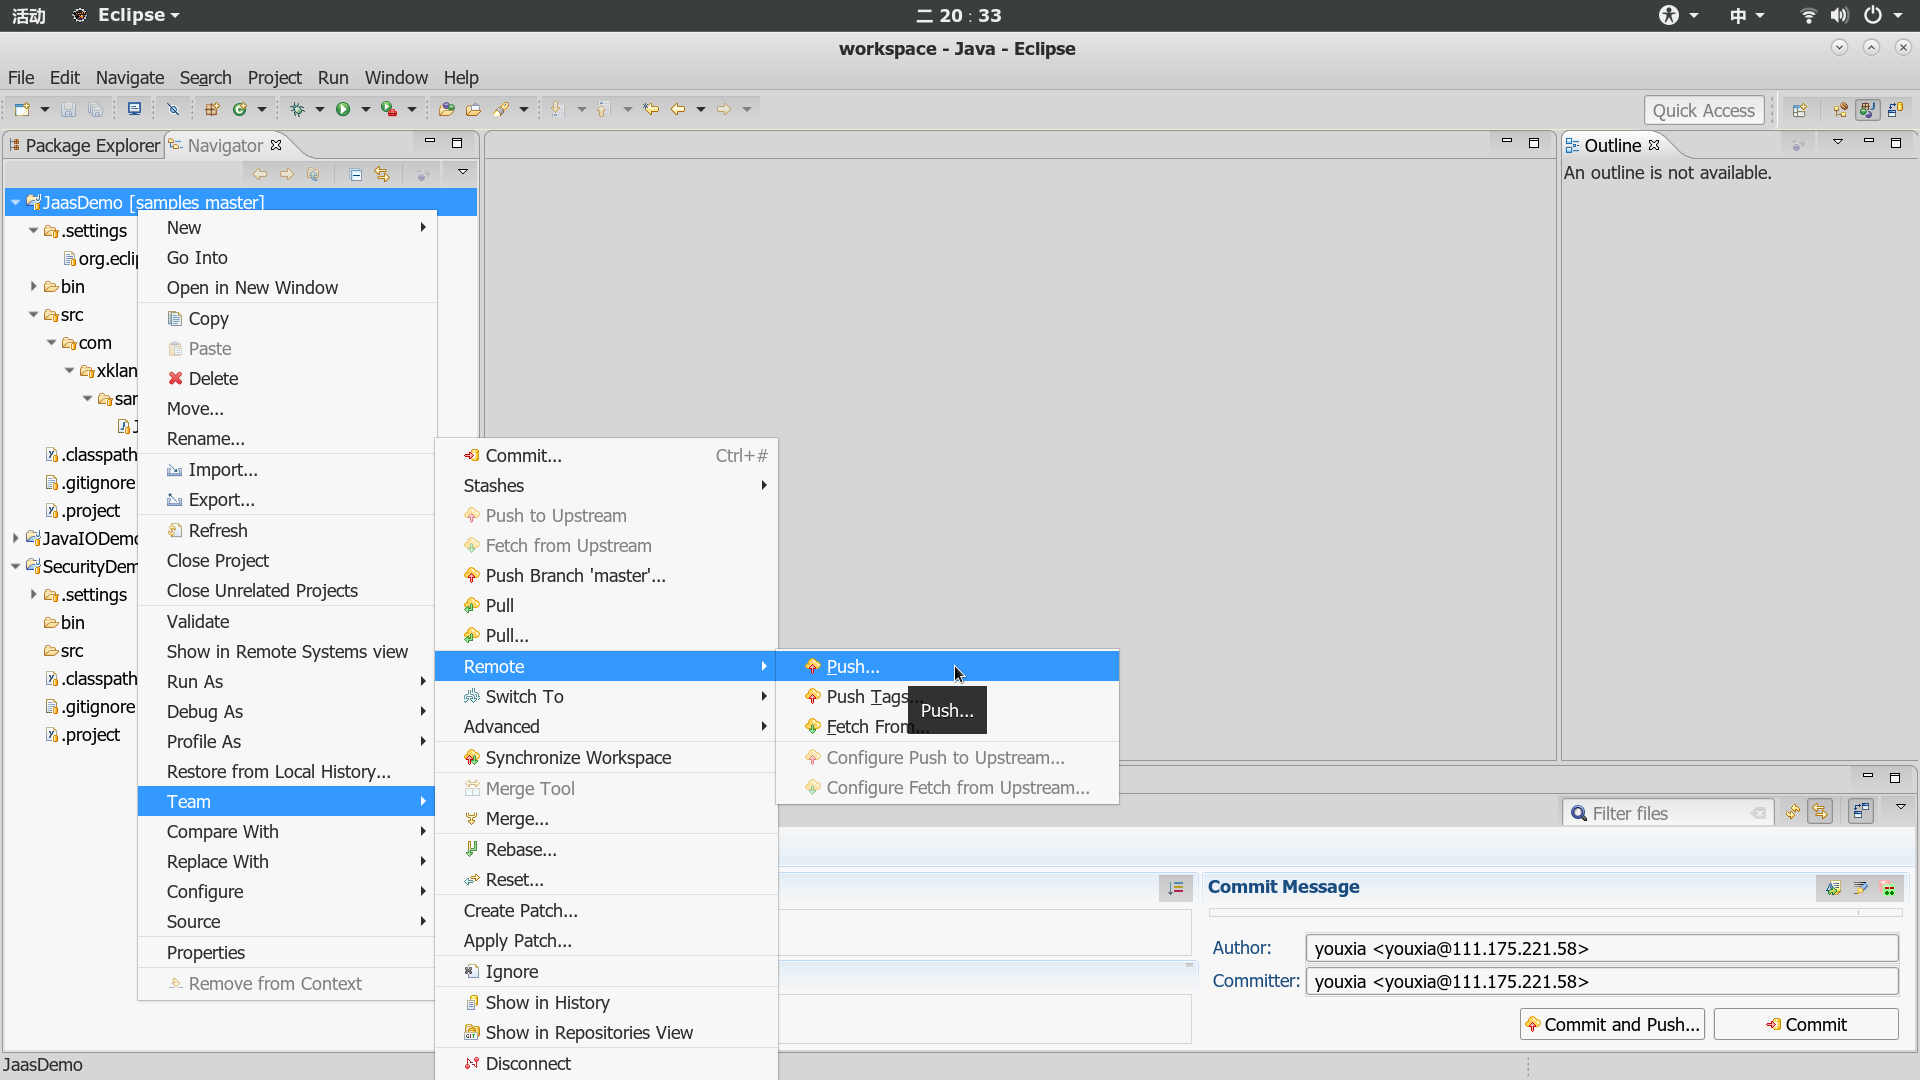The width and height of the screenshot is (1920, 1080).
Task: Toggle Add Signed-off-by
Action: click(x=1861, y=888)
